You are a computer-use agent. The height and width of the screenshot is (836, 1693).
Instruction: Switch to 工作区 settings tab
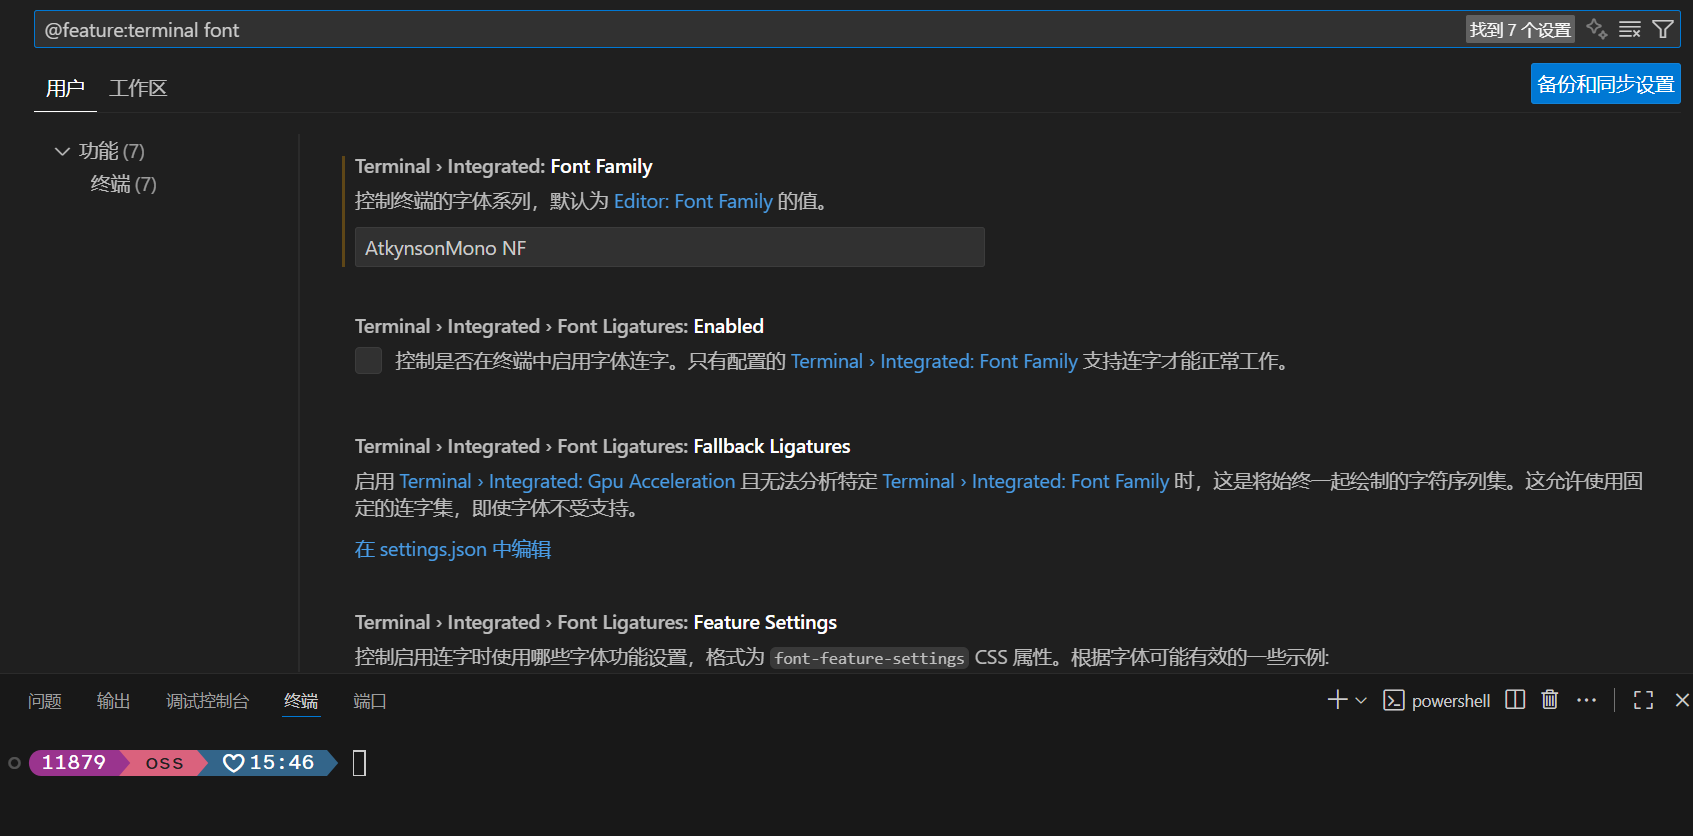coord(138,89)
